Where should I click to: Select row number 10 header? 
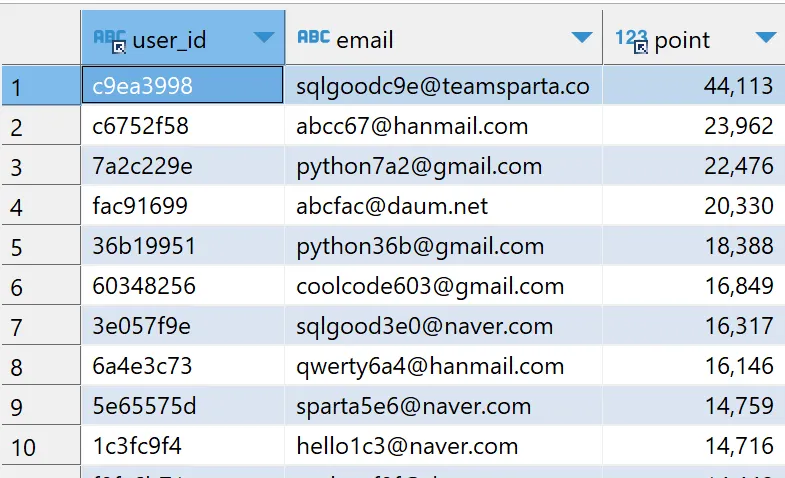[41, 446]
